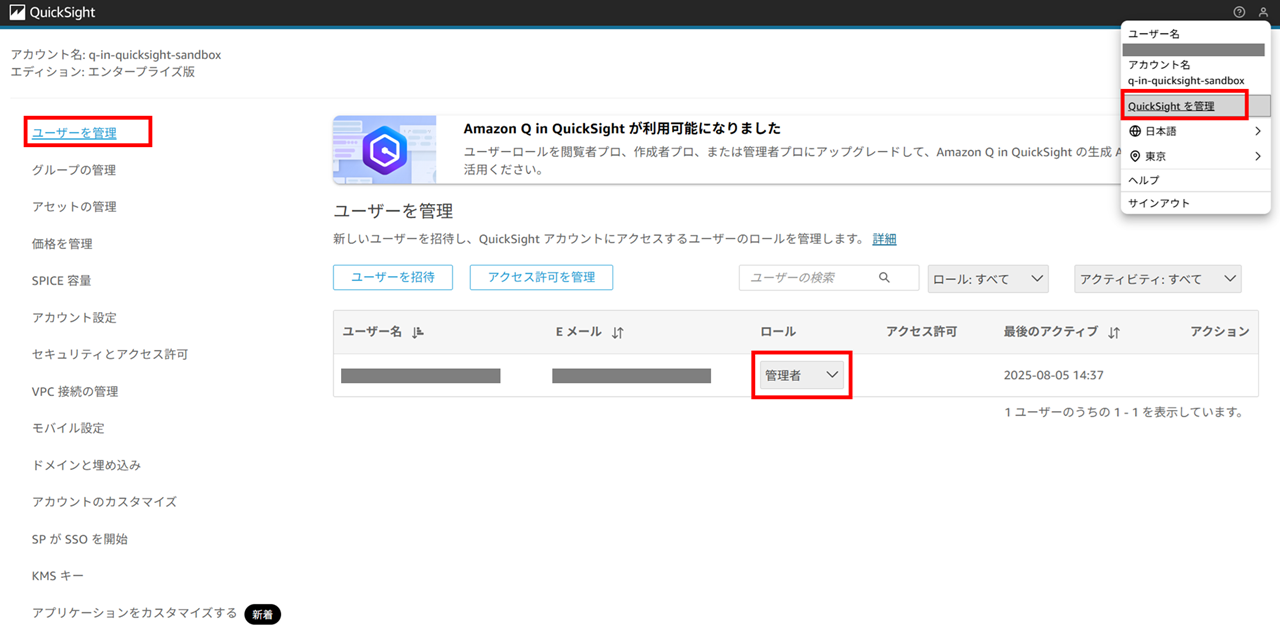Click the ユーザーを招待 button

click(x=393, y=278)
